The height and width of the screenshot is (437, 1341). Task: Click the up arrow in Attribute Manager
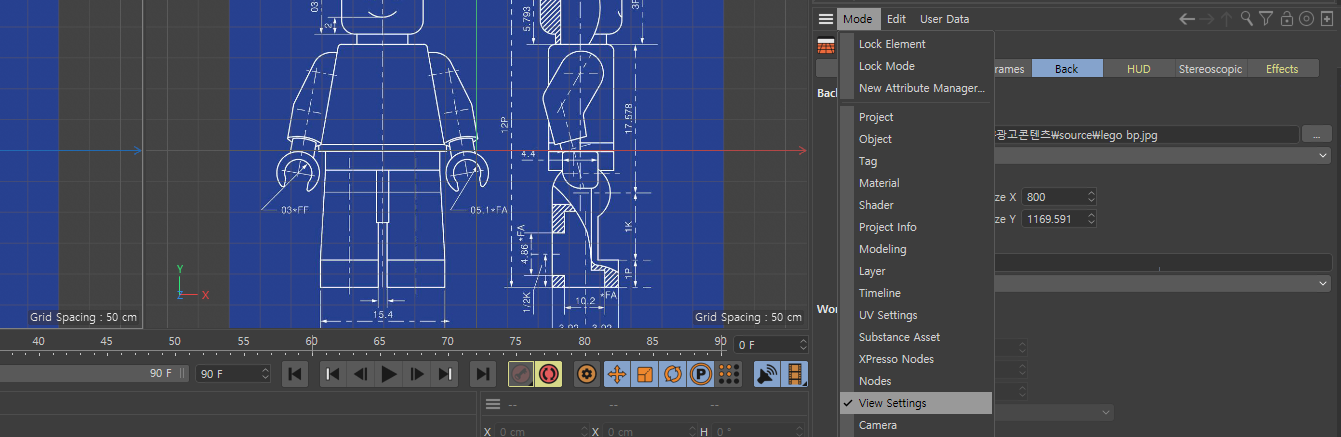[x=1226, y=19]
